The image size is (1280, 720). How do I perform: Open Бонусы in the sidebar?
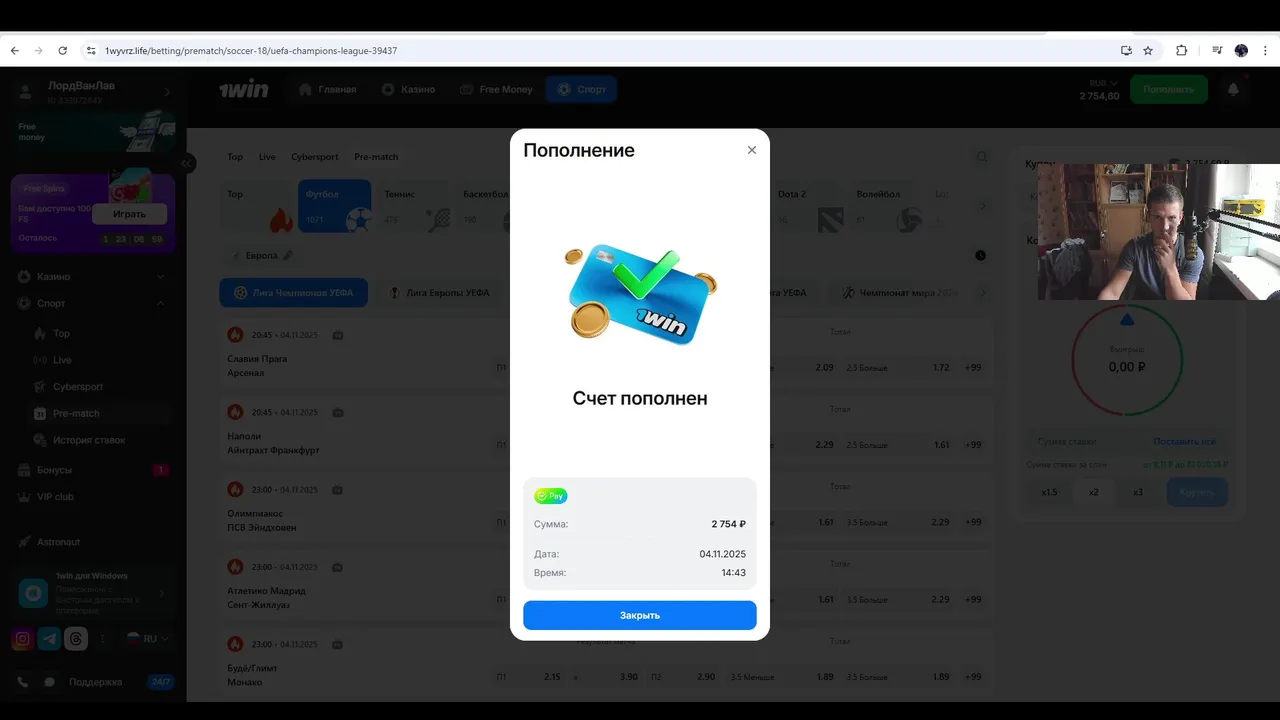[93, 470]
